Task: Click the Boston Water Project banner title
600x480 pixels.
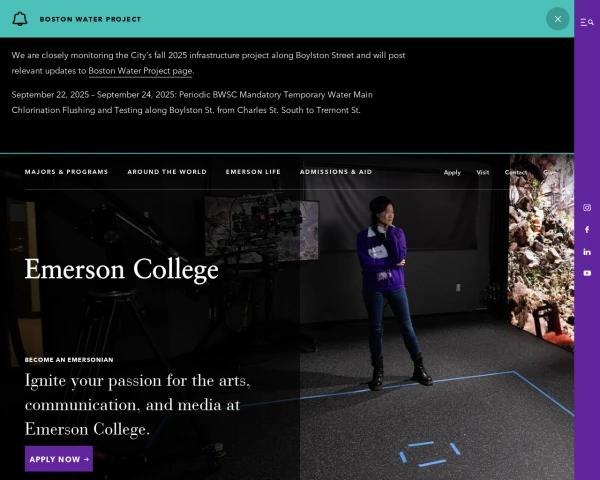Action: click(x=90, y=19)
